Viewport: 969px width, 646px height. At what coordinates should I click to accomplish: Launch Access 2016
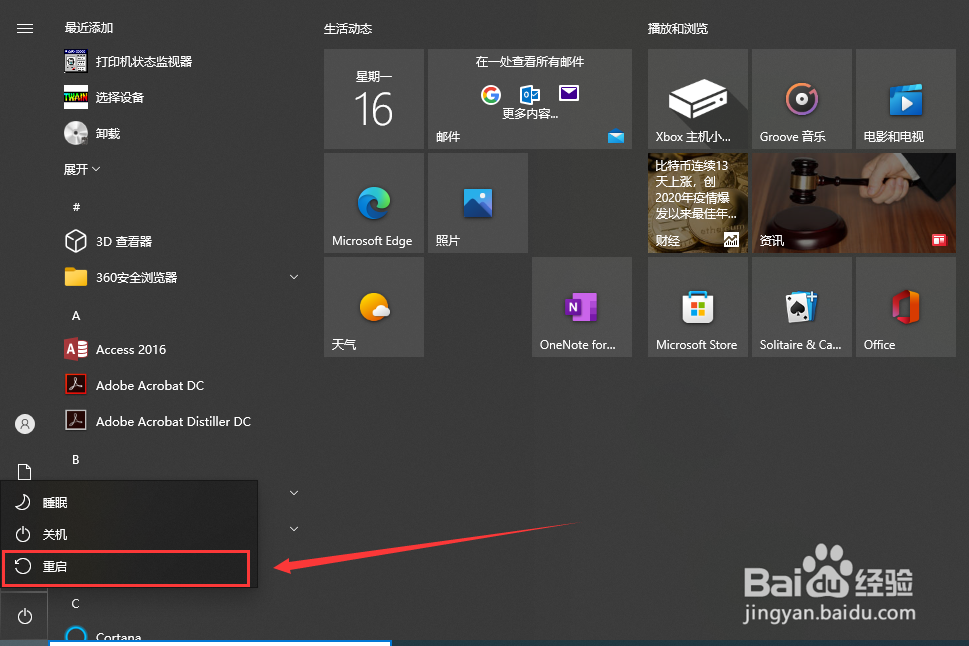(116, 349)
